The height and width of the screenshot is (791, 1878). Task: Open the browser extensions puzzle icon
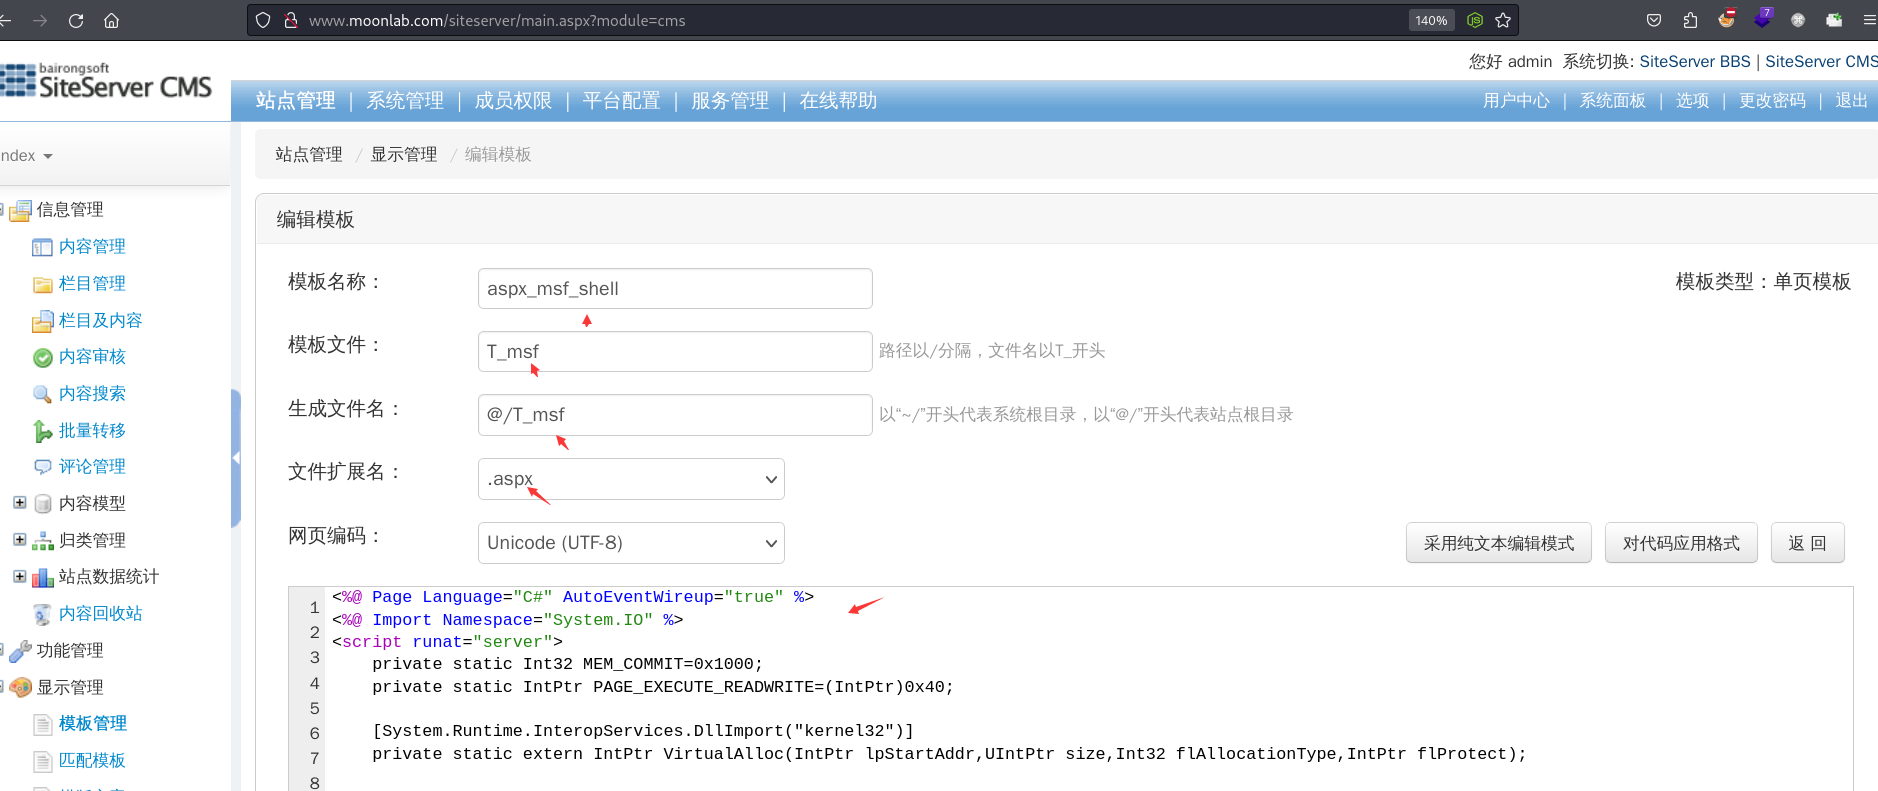pyautogui.click(x=1690, y=20)
